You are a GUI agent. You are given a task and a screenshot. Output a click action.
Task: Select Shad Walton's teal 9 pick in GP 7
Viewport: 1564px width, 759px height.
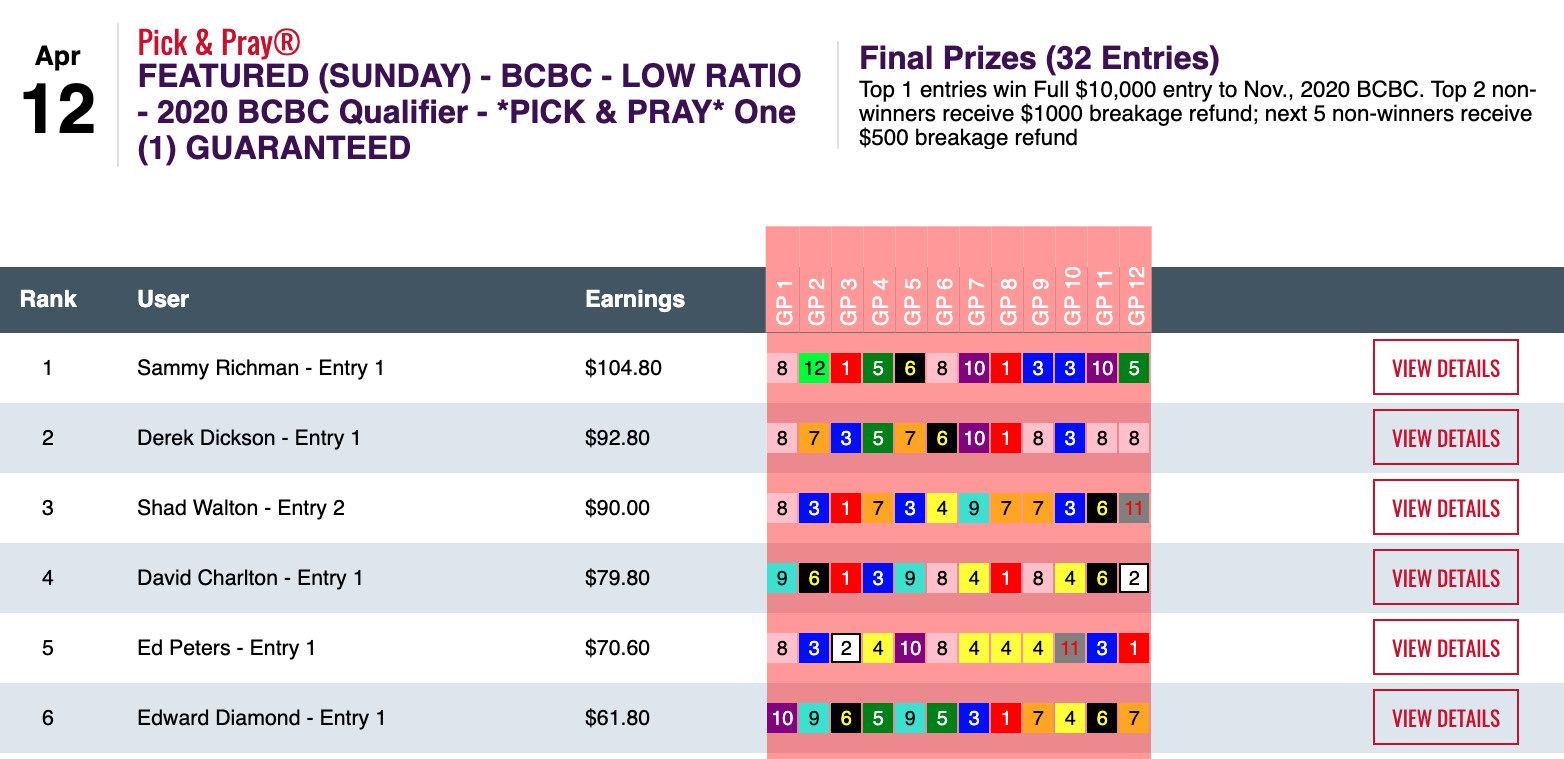[x=974, y=508]
